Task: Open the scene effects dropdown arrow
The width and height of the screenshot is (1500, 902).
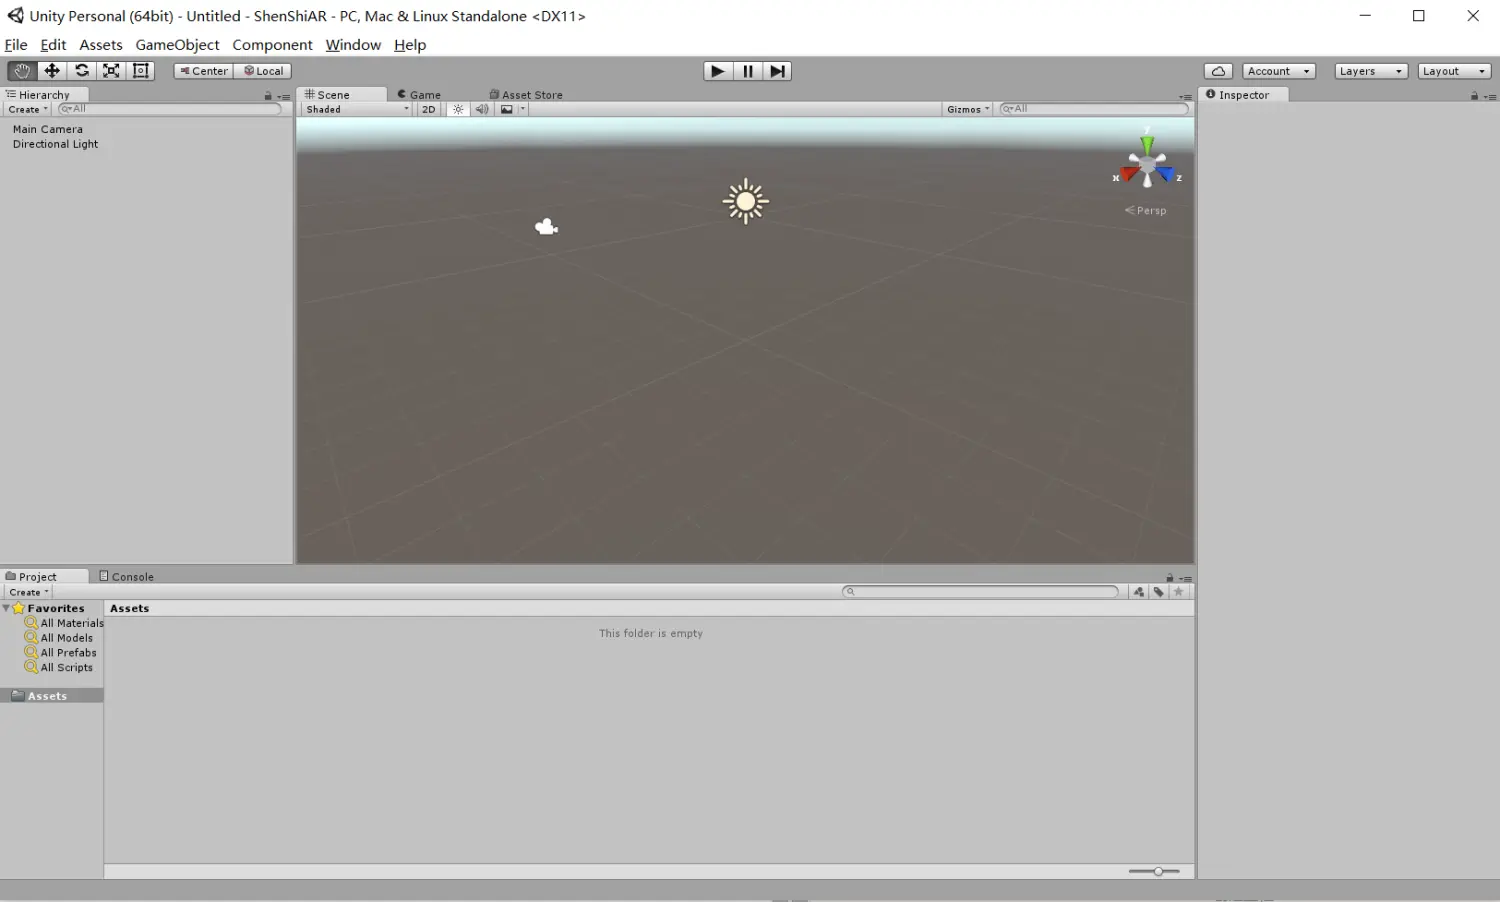Action: click(x=522, y=109)
